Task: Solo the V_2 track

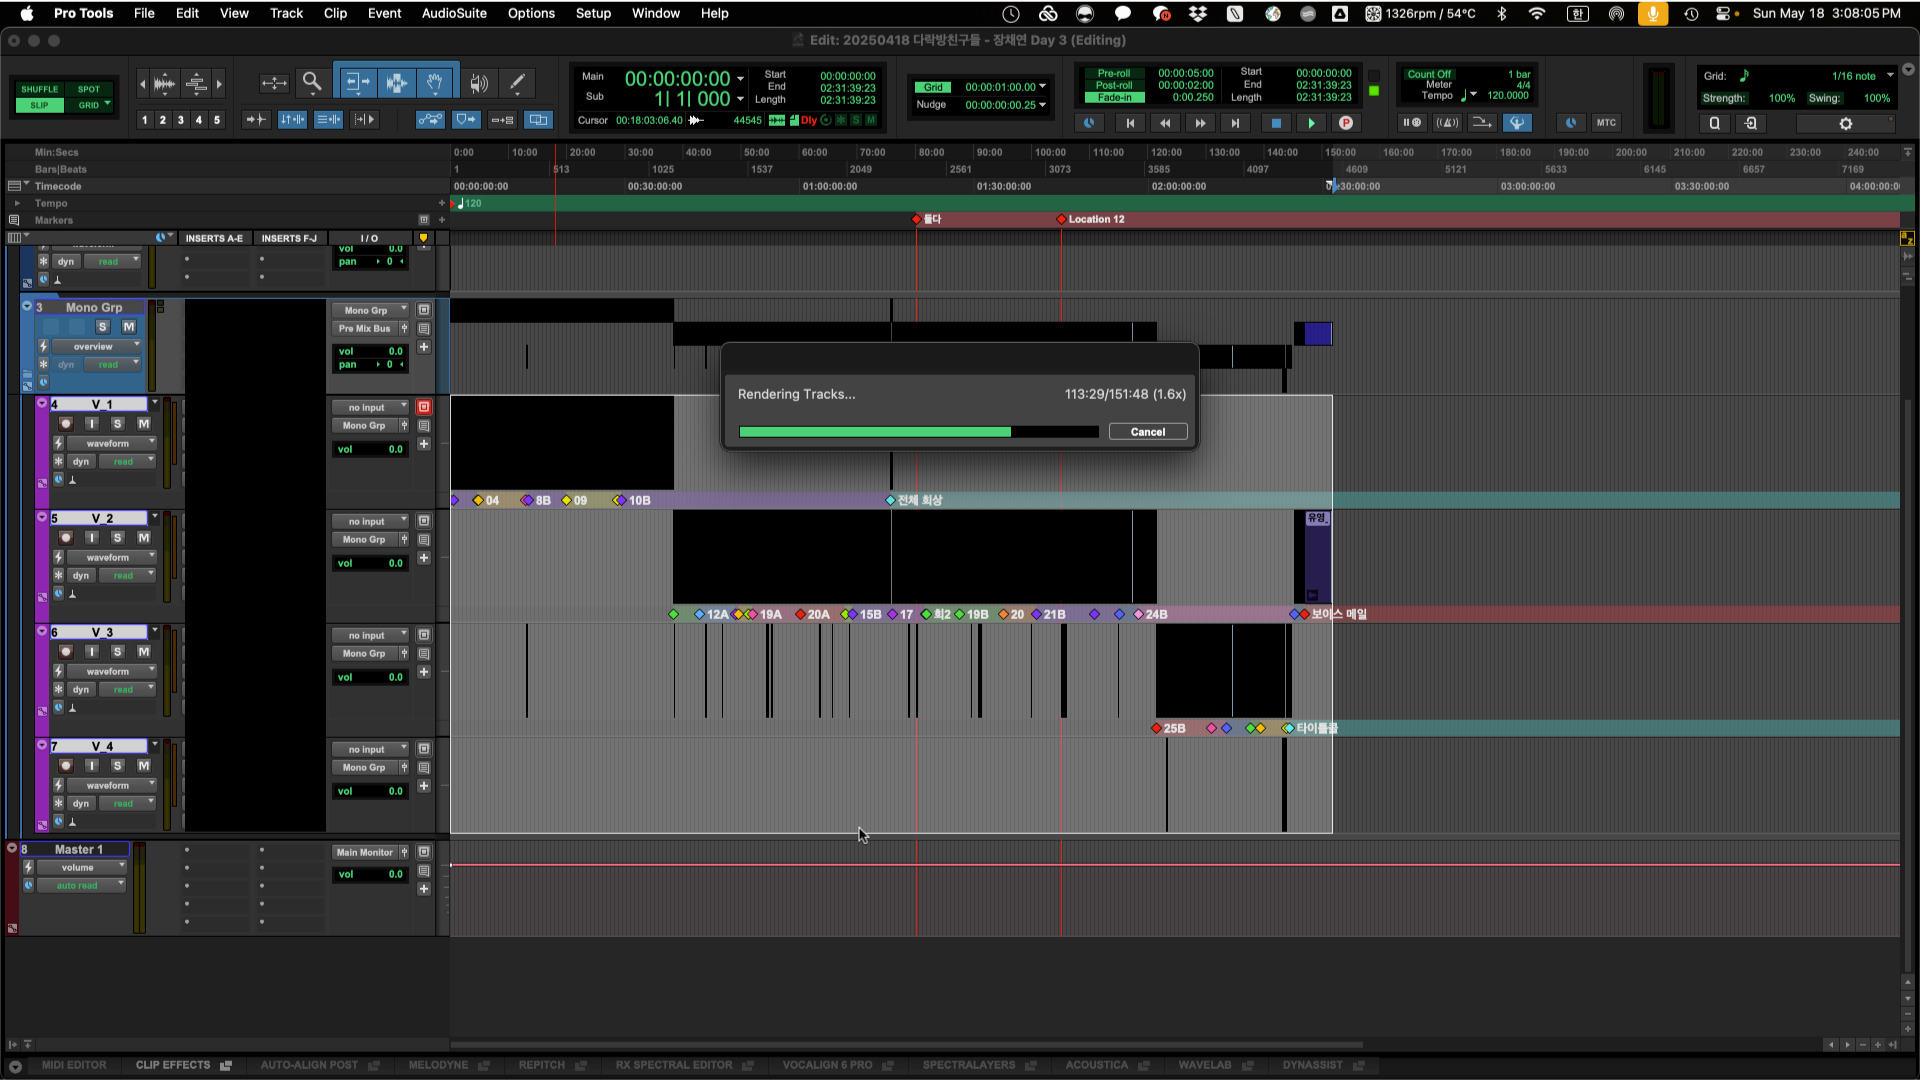Action: click(x=117, y=538)
